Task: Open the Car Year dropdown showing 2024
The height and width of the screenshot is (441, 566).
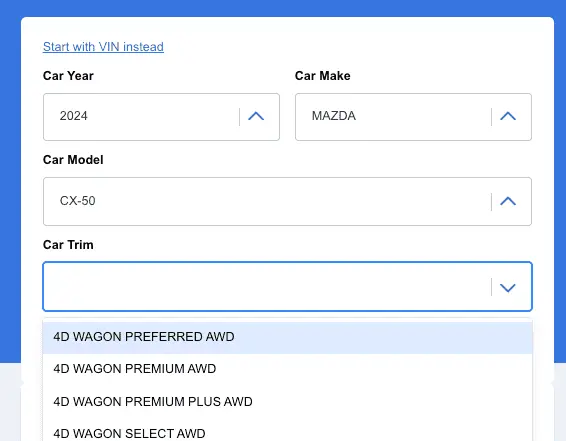Action: [161, 117]
